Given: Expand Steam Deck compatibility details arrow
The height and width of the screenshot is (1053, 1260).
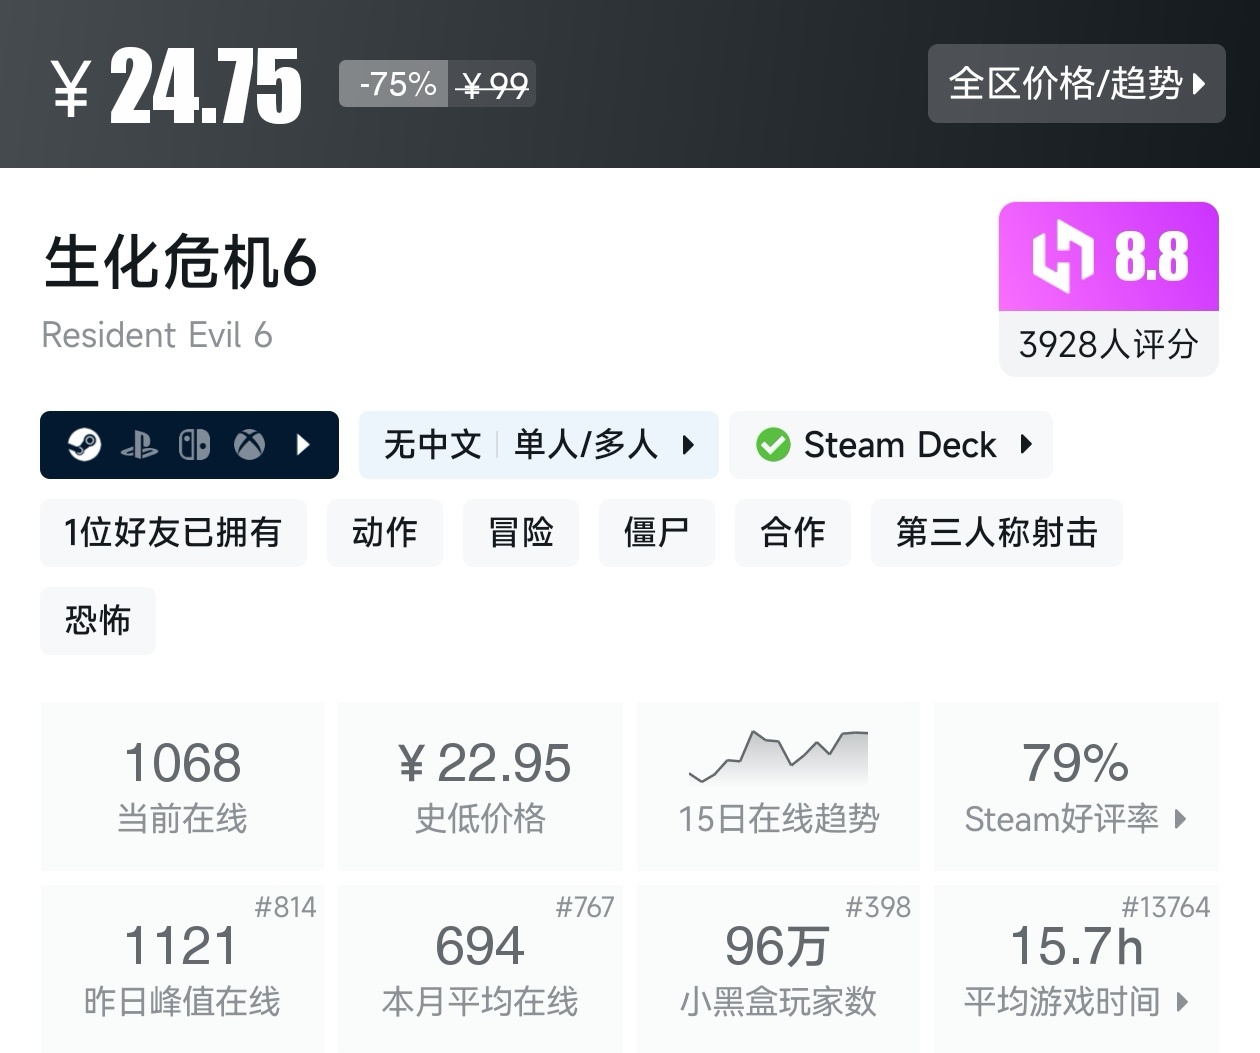Looking at the screenshot, I should (x=1026, y=444).
